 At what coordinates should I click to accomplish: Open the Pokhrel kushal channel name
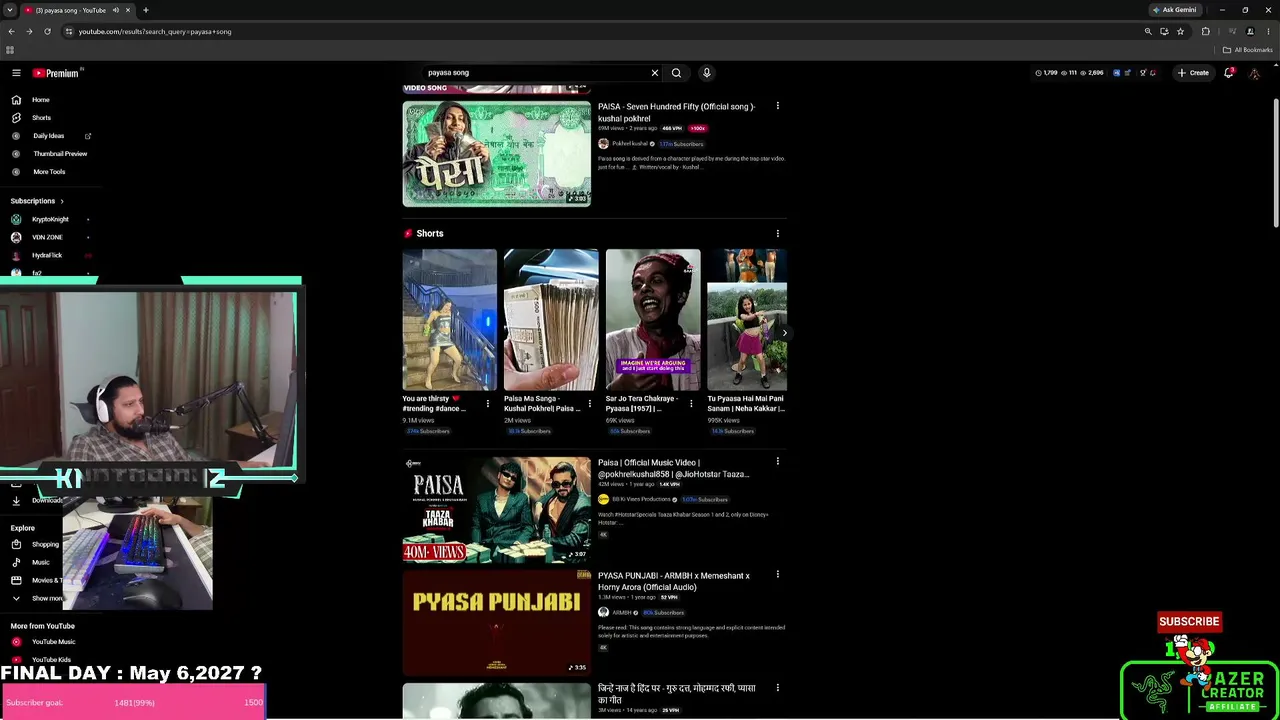pos(630,144)
